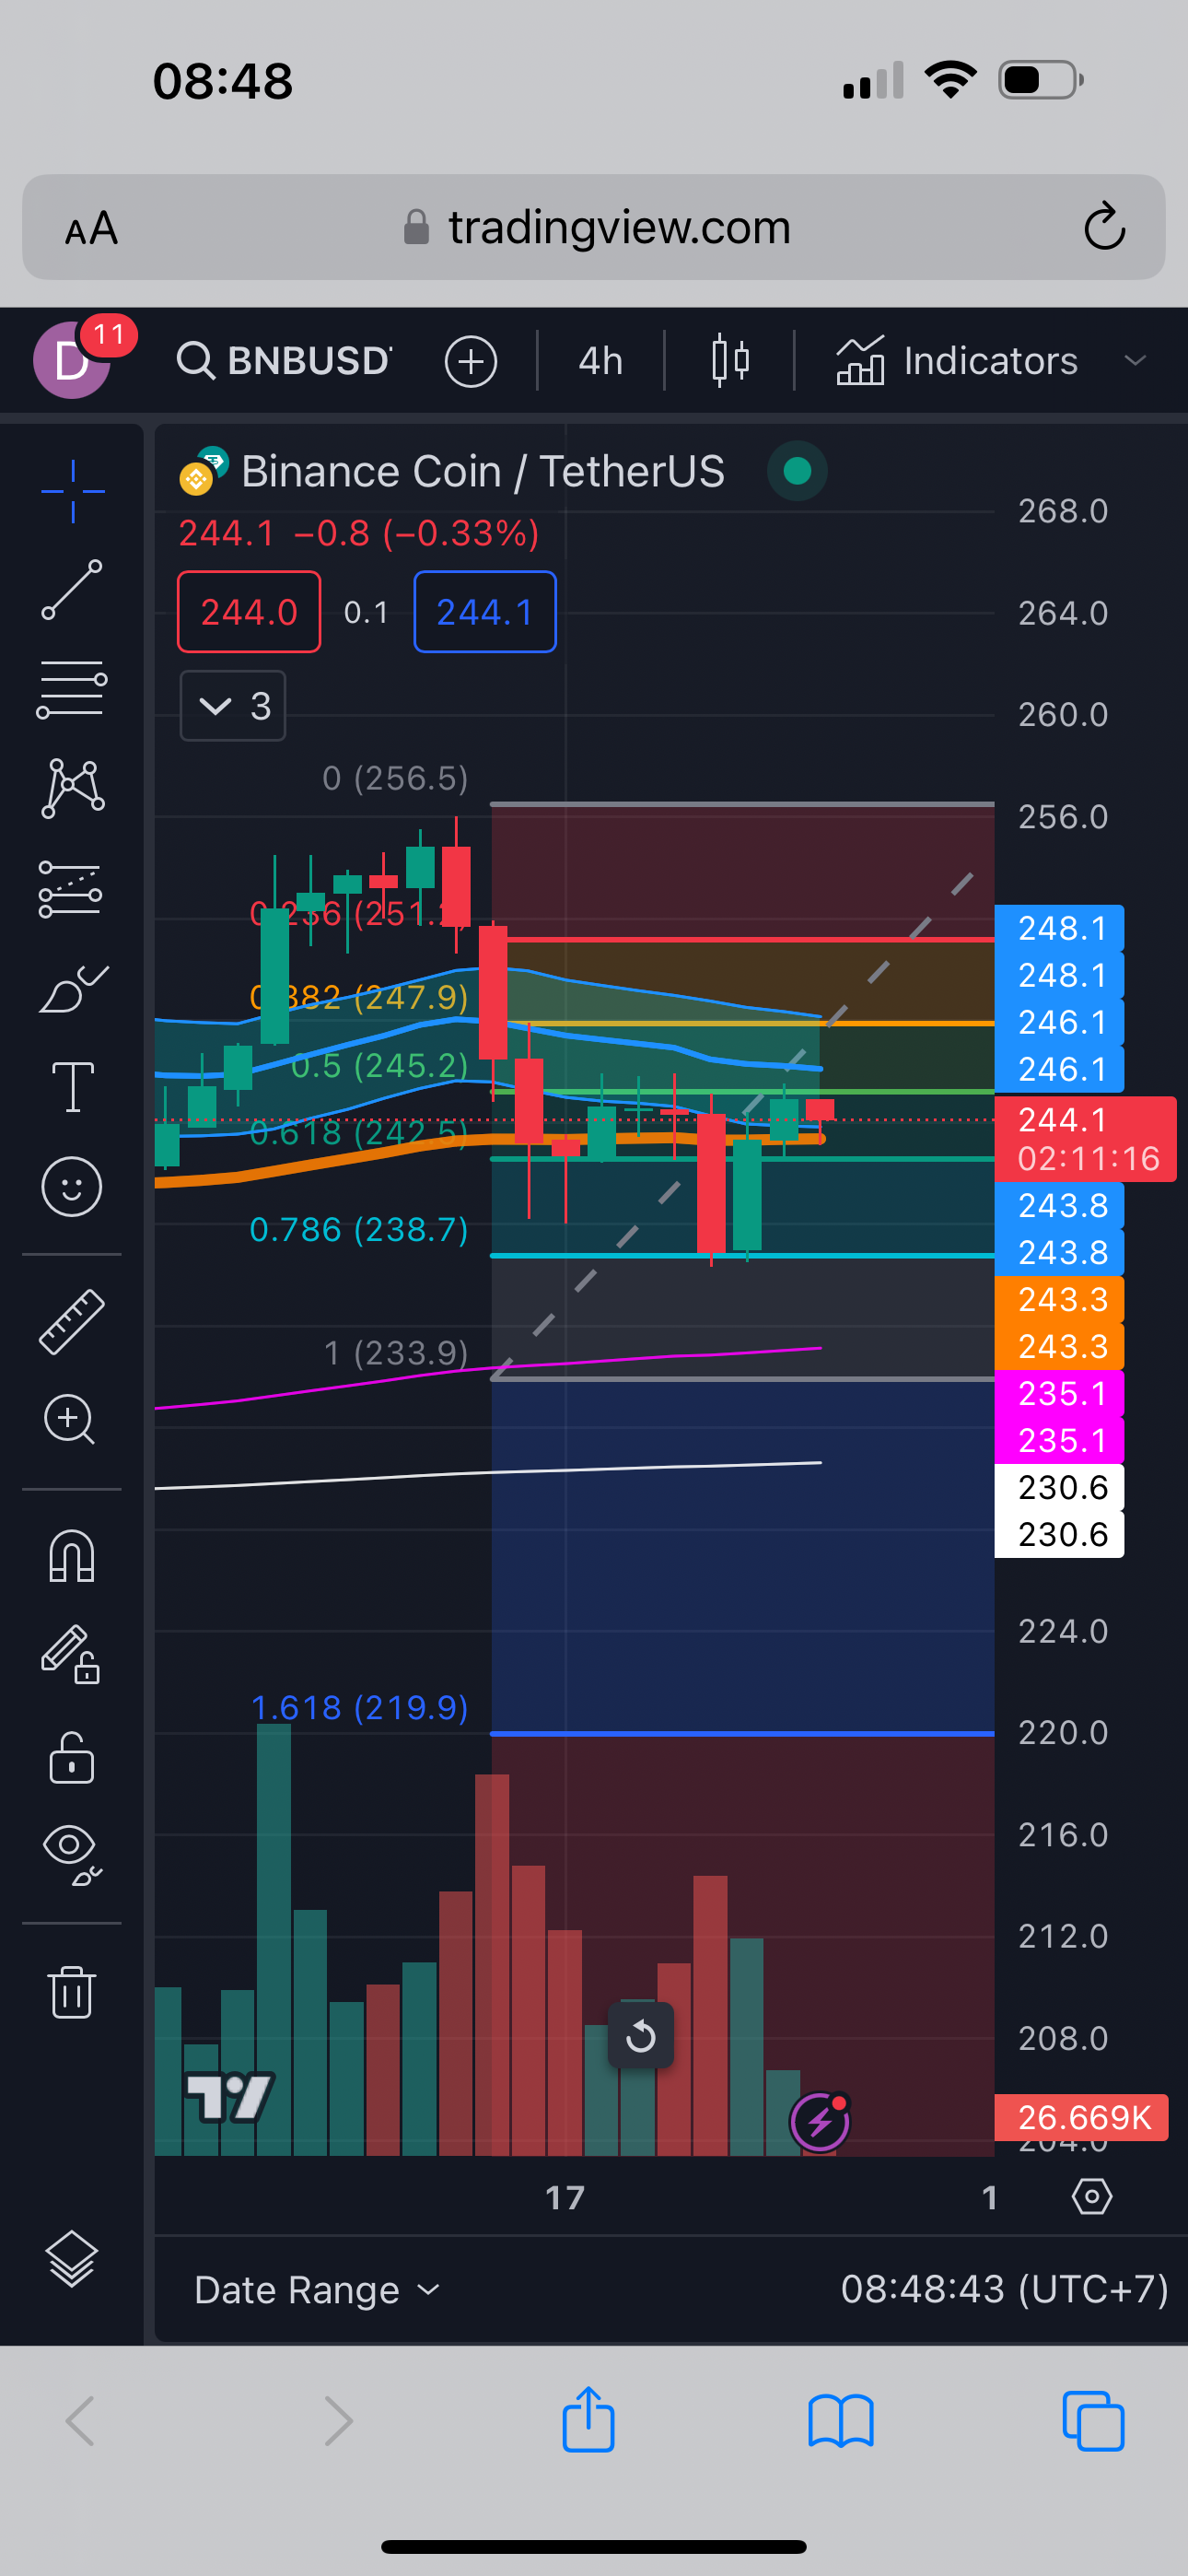Image resolution: width=1188 pixels, height=2576 pixels.
Task: Click the compare or add symbol plus icon
Action: pyautogui.click(x=471, y=361)
